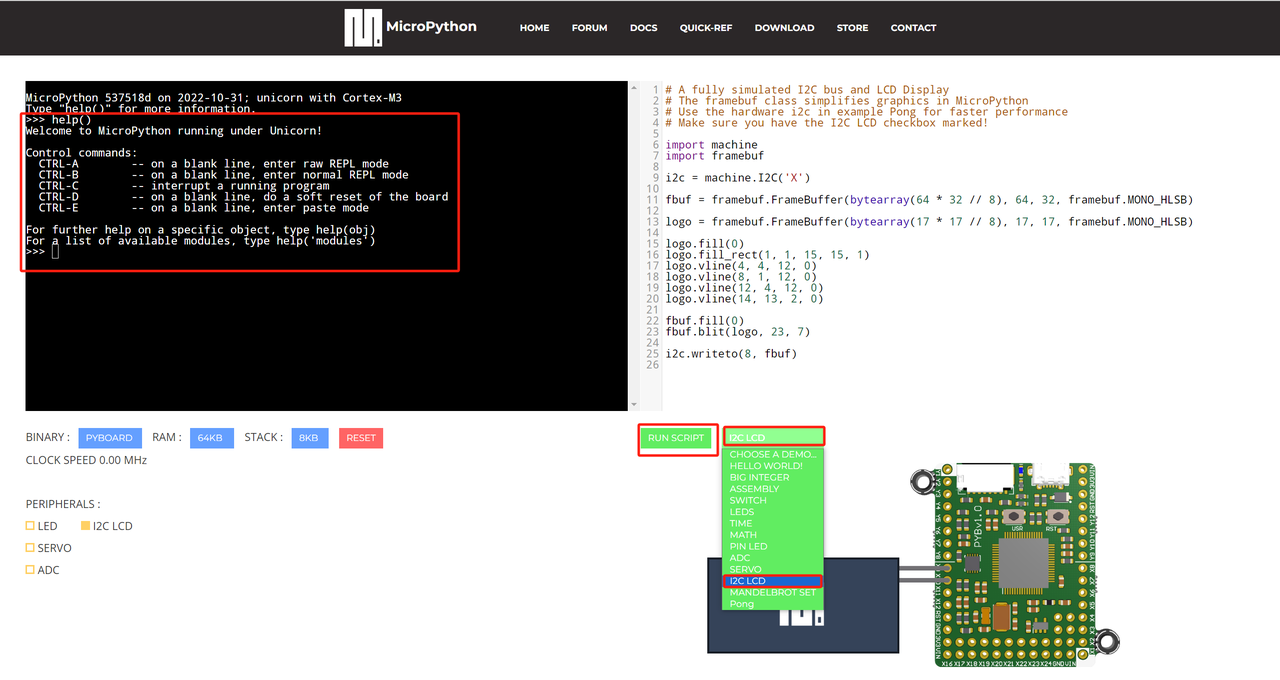1280x680 pixels.
Task: Enable the ADC peripheral checkbox
Action: tap(30, 570)
